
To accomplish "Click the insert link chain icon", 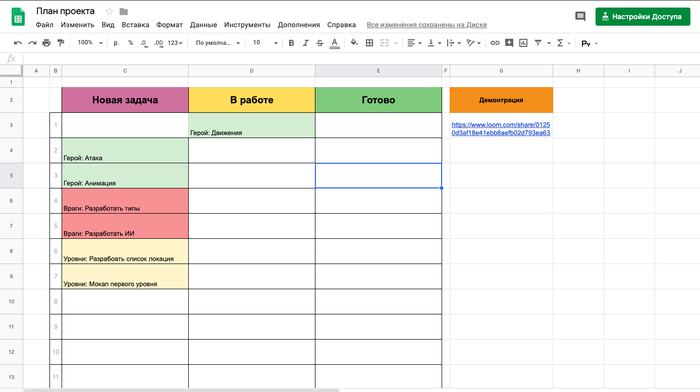I will pos(495,43).
